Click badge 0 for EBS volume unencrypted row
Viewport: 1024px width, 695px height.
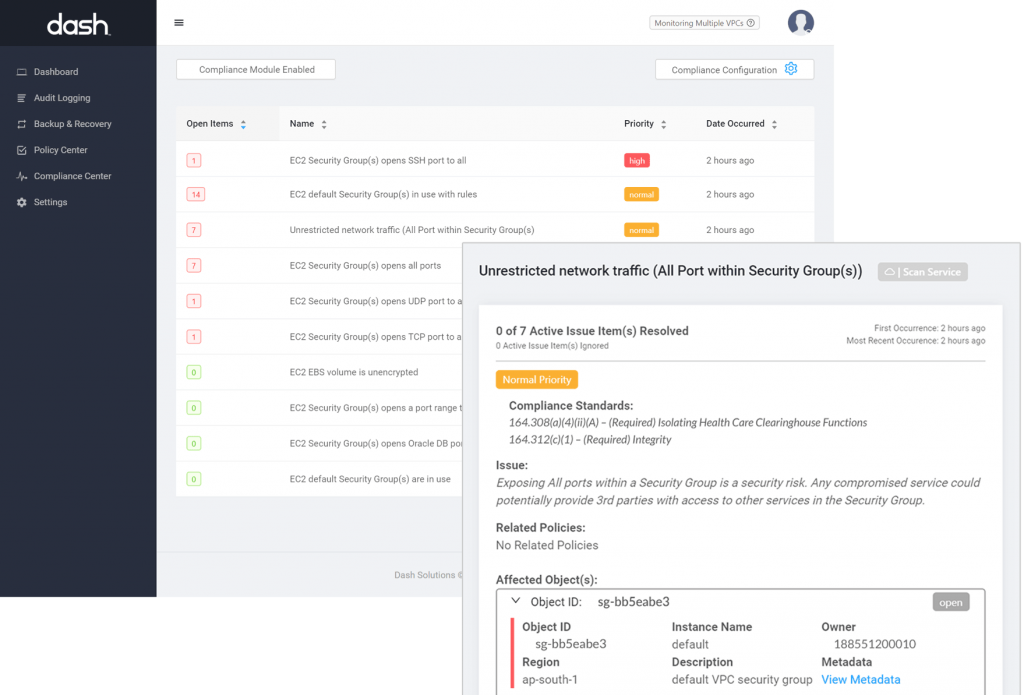[x=193, y=372]
